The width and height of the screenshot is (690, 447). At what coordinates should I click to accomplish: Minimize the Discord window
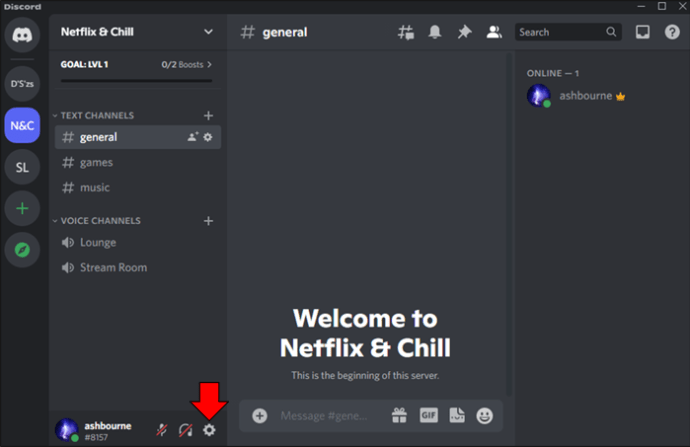[x=641, y=6]
